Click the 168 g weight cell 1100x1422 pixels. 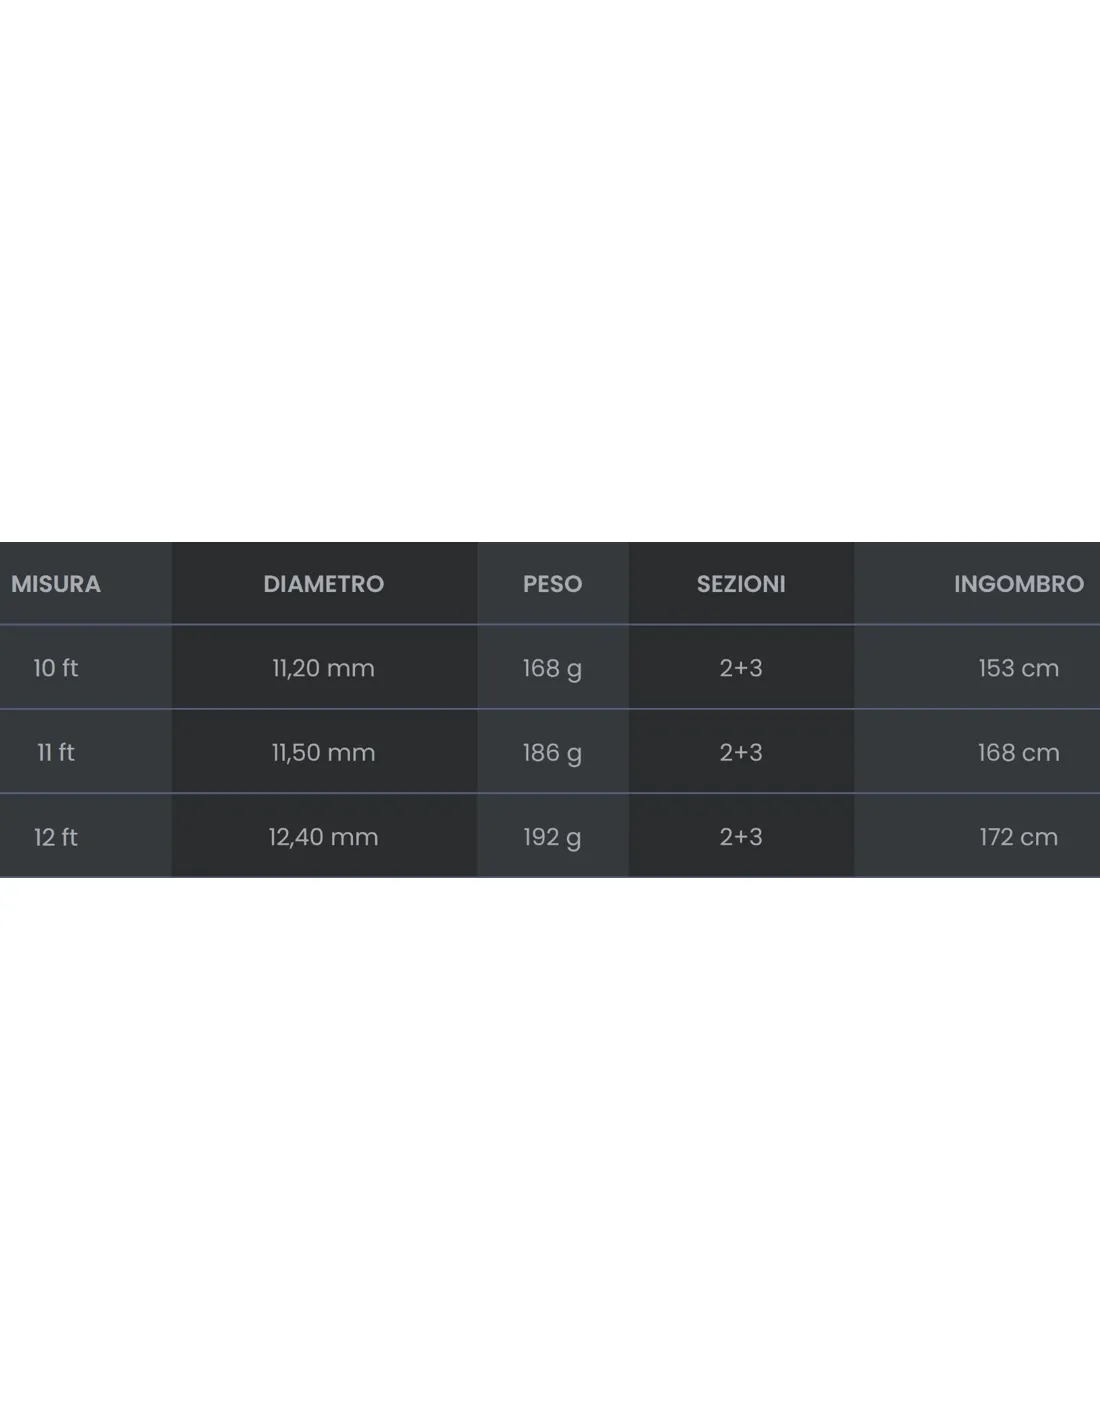pos(552,669)
